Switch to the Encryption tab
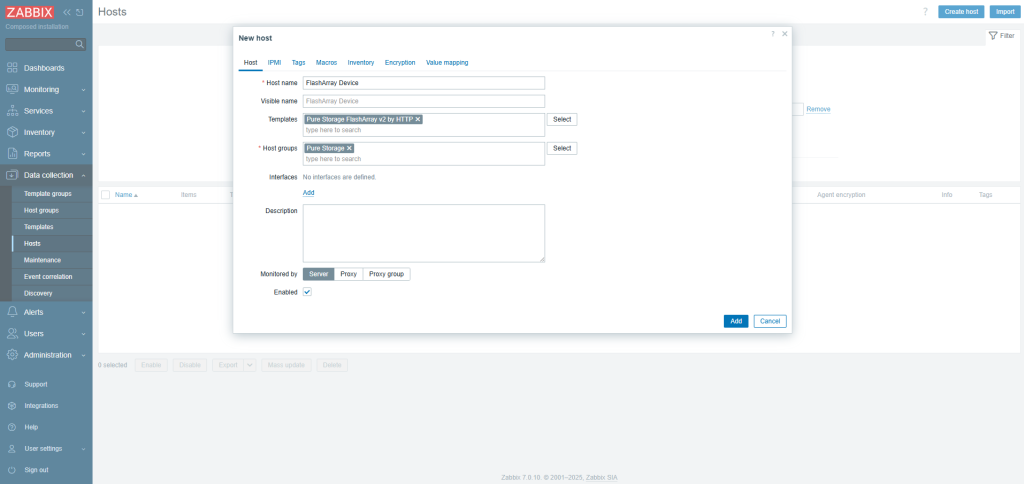 coord(400,63)
